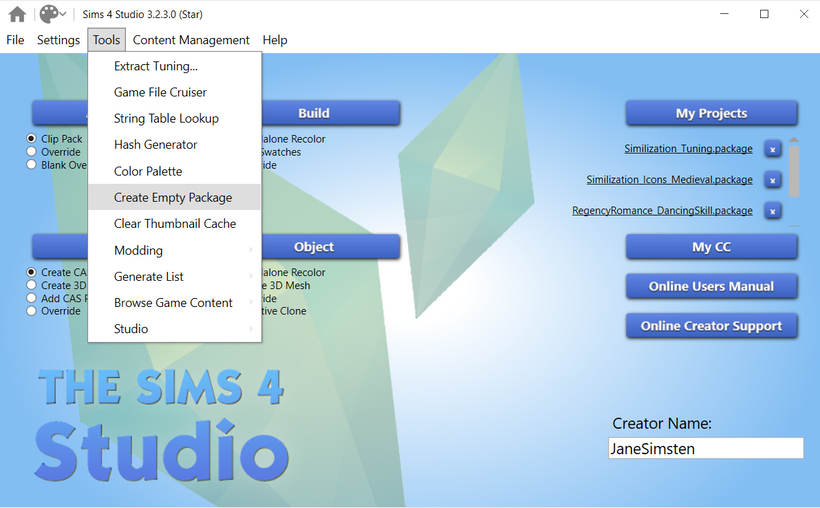Click the color palette theme icon
820x508 pixels.
tap(49, 14)
